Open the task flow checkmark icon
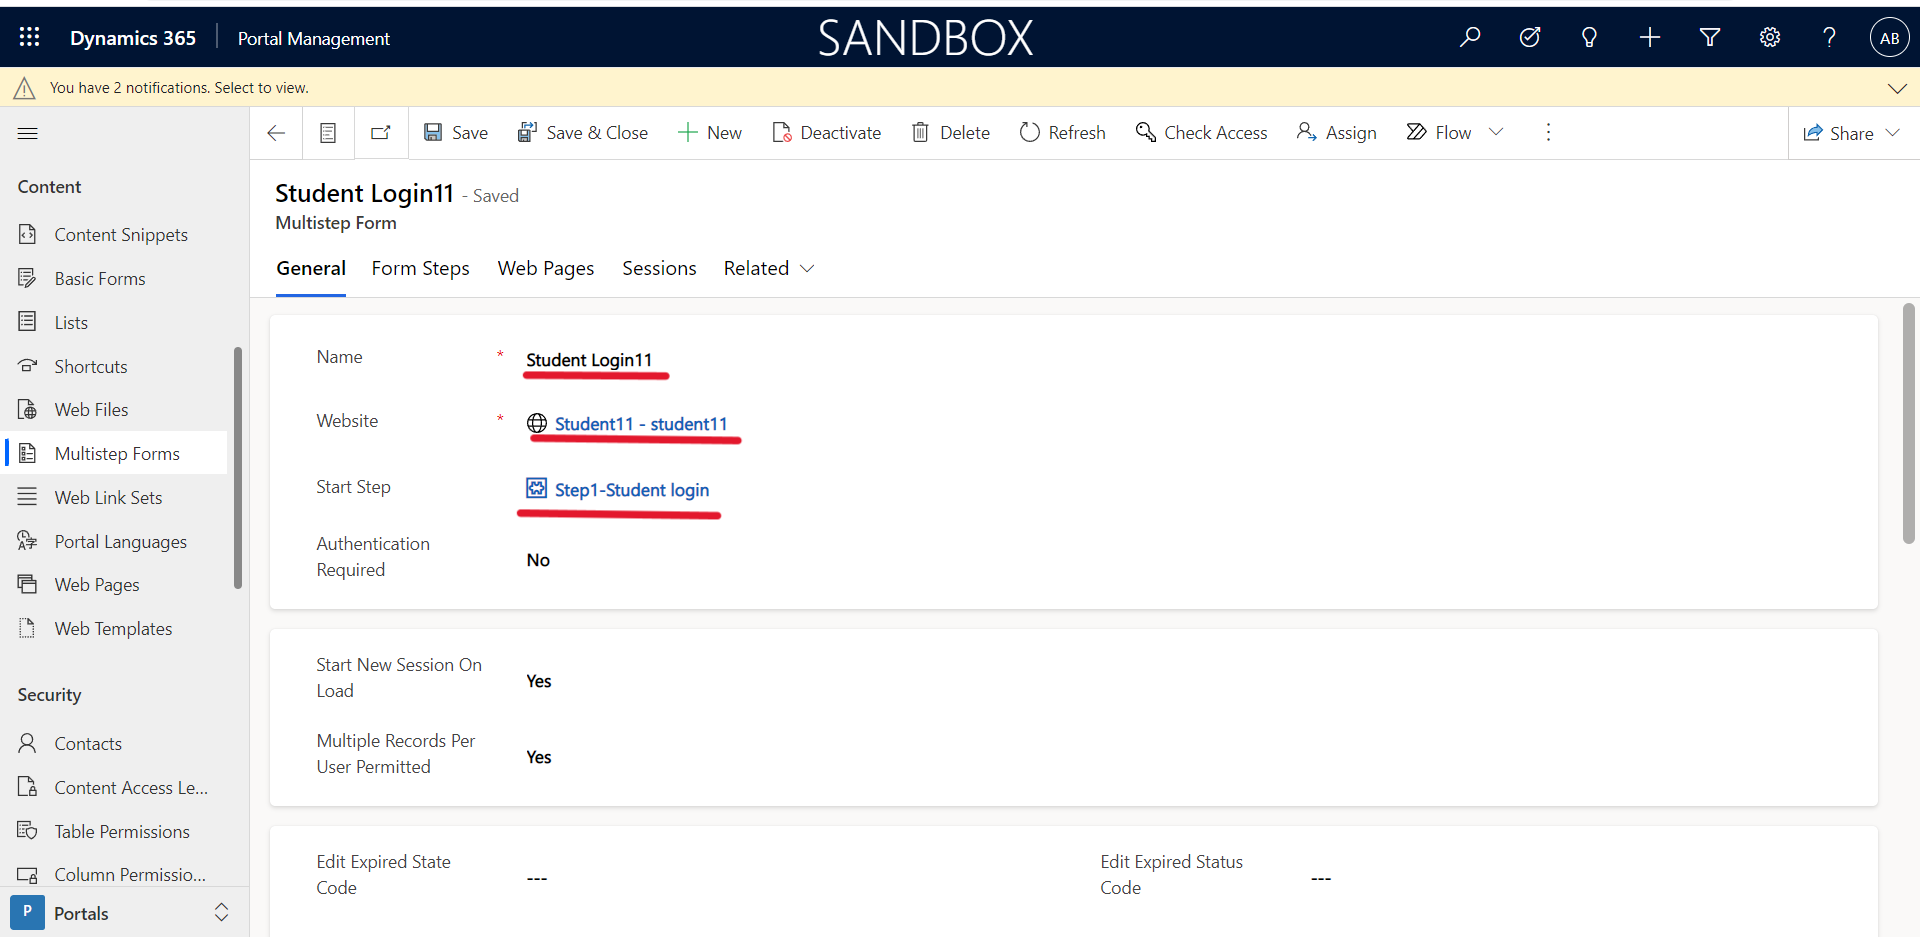Image resolution: width=1920 pixels, height=937 pixels. pyautogui.click(x=1529, y=37)
